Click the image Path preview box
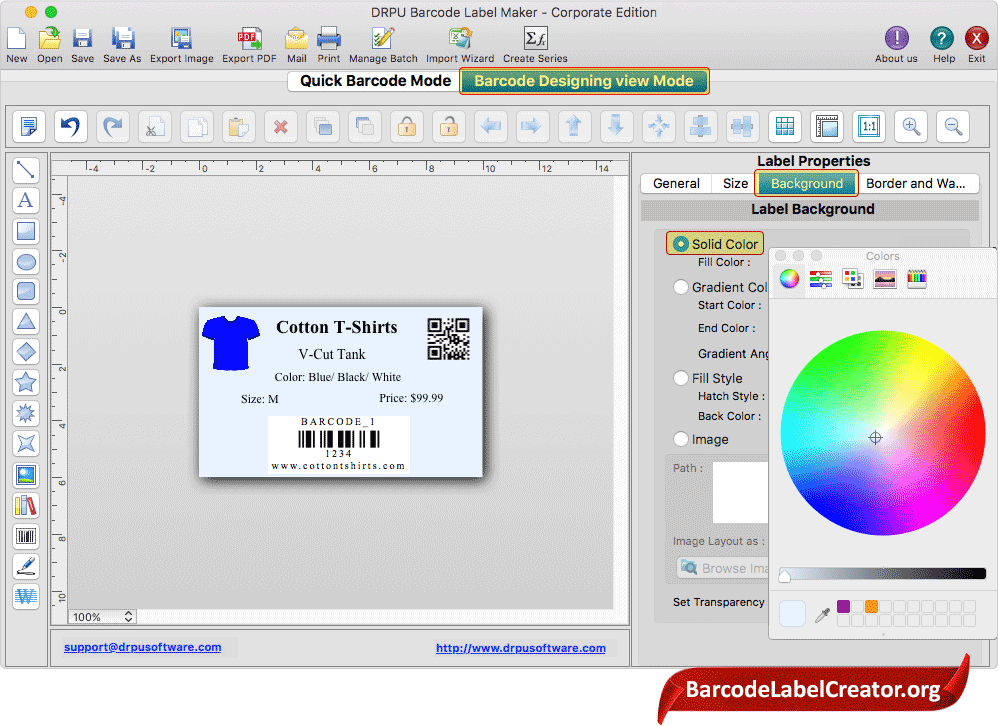 (740, 492)
